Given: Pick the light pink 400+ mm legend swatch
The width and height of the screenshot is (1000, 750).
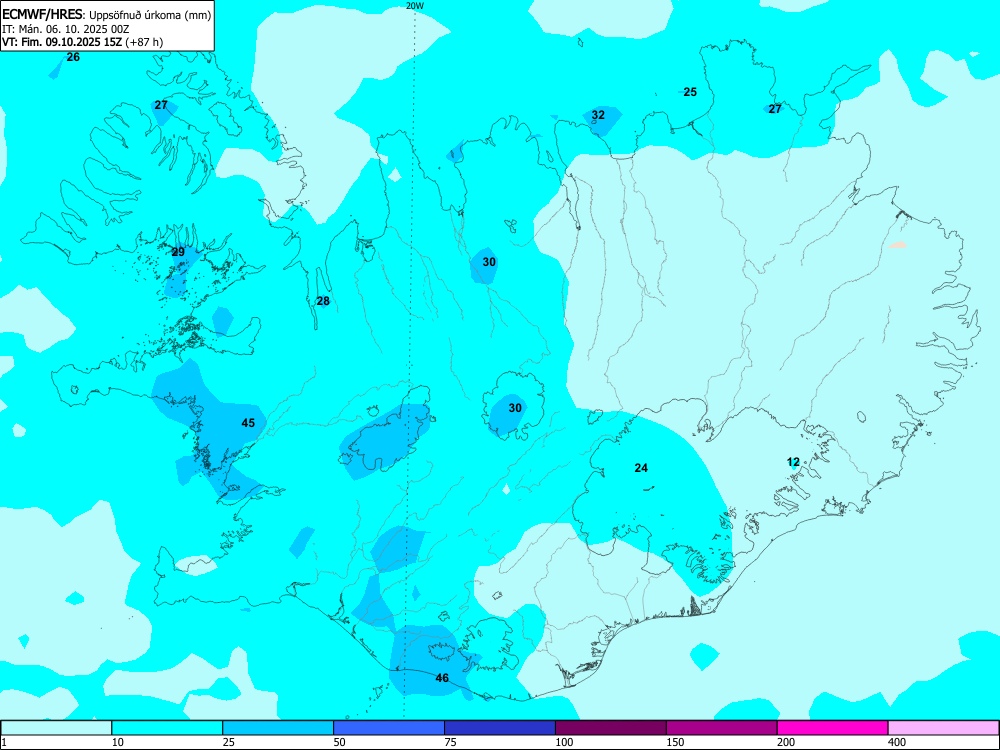Looking at the screenshot, I should click(x=944, y=728).
